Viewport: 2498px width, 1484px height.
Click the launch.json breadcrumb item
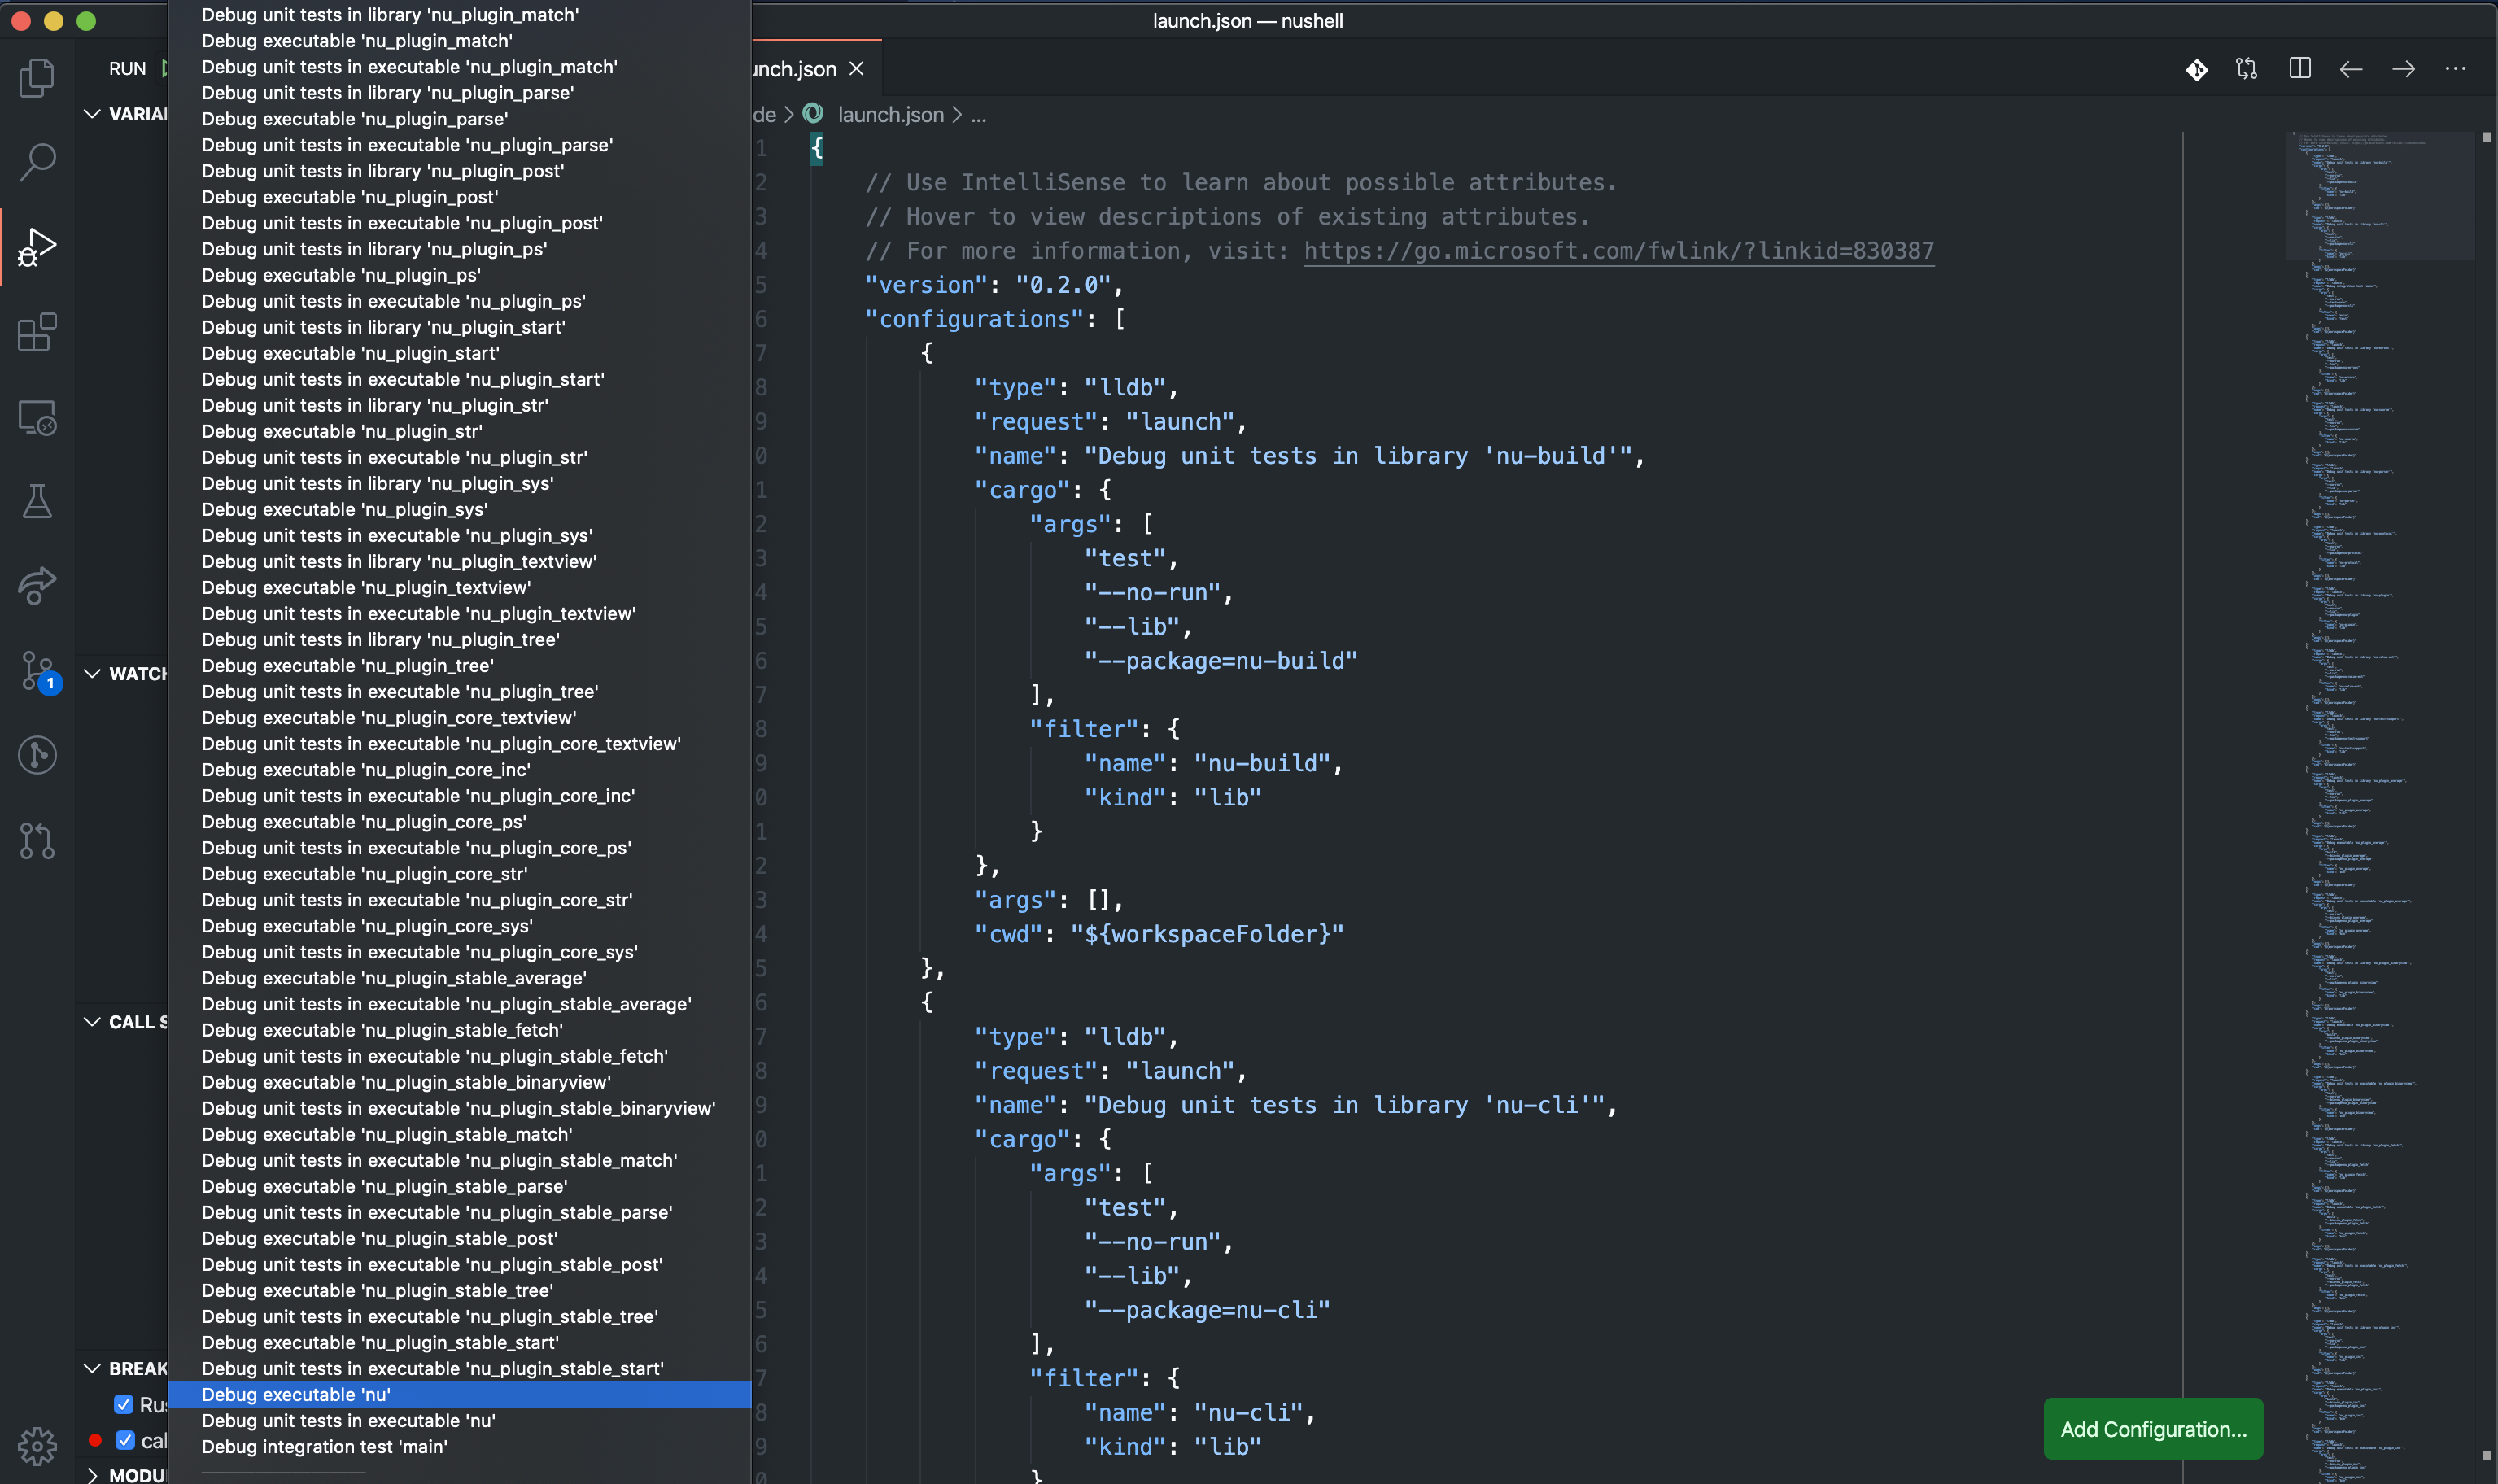click(x=890, y=114)
